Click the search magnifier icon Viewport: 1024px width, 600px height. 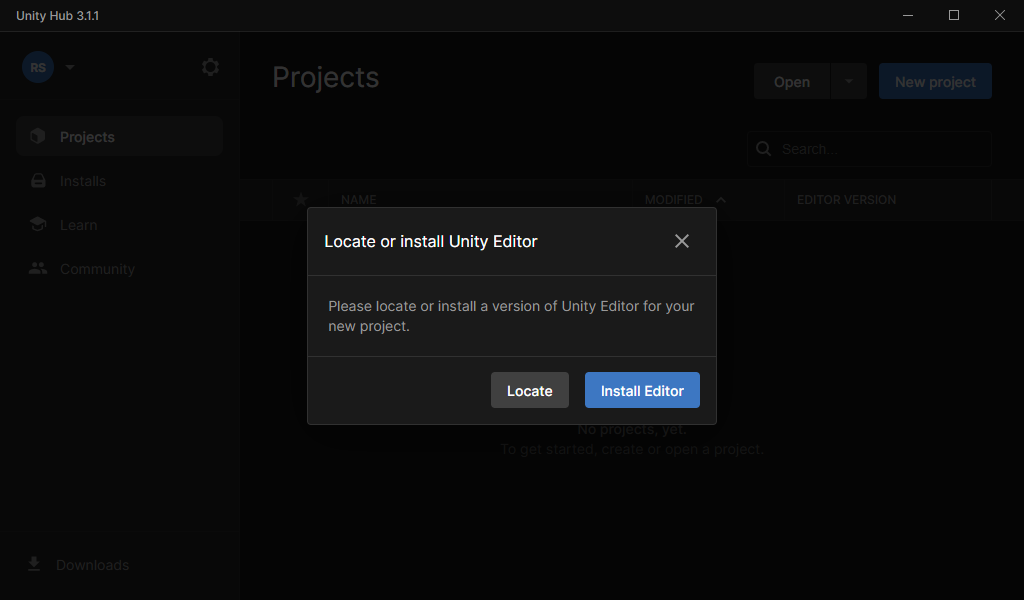click(763, 148)
